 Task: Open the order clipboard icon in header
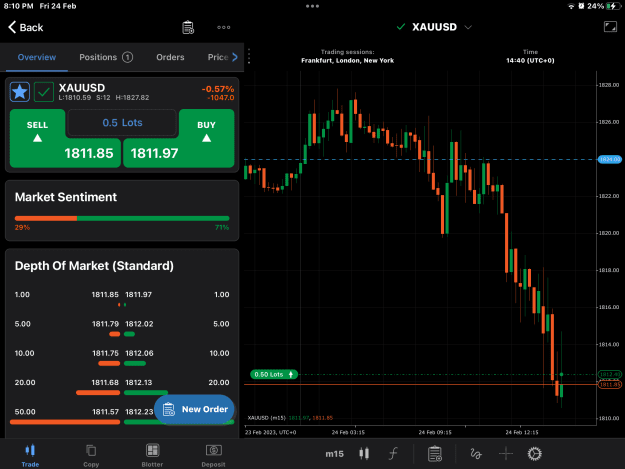pyautogui.click(x=188, y=27)
